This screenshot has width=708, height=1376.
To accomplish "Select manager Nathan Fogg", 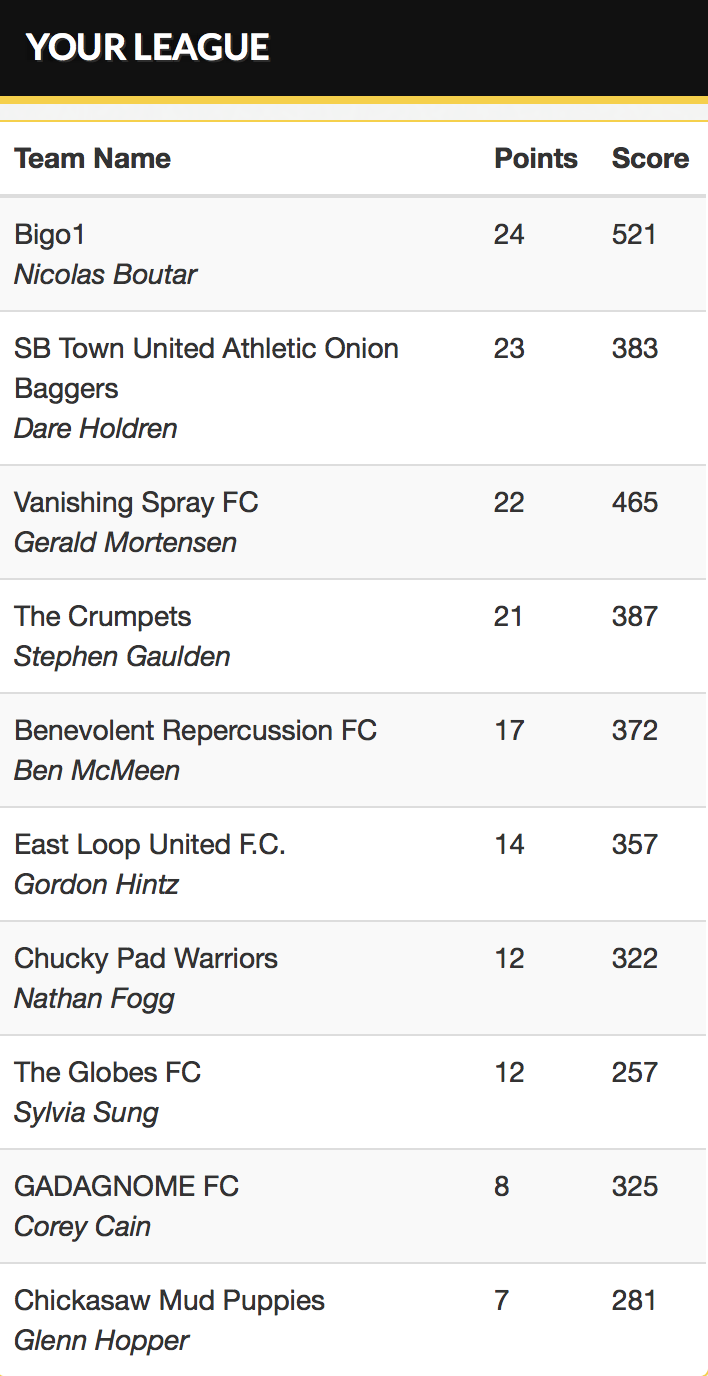I will [x=95, y=998].
